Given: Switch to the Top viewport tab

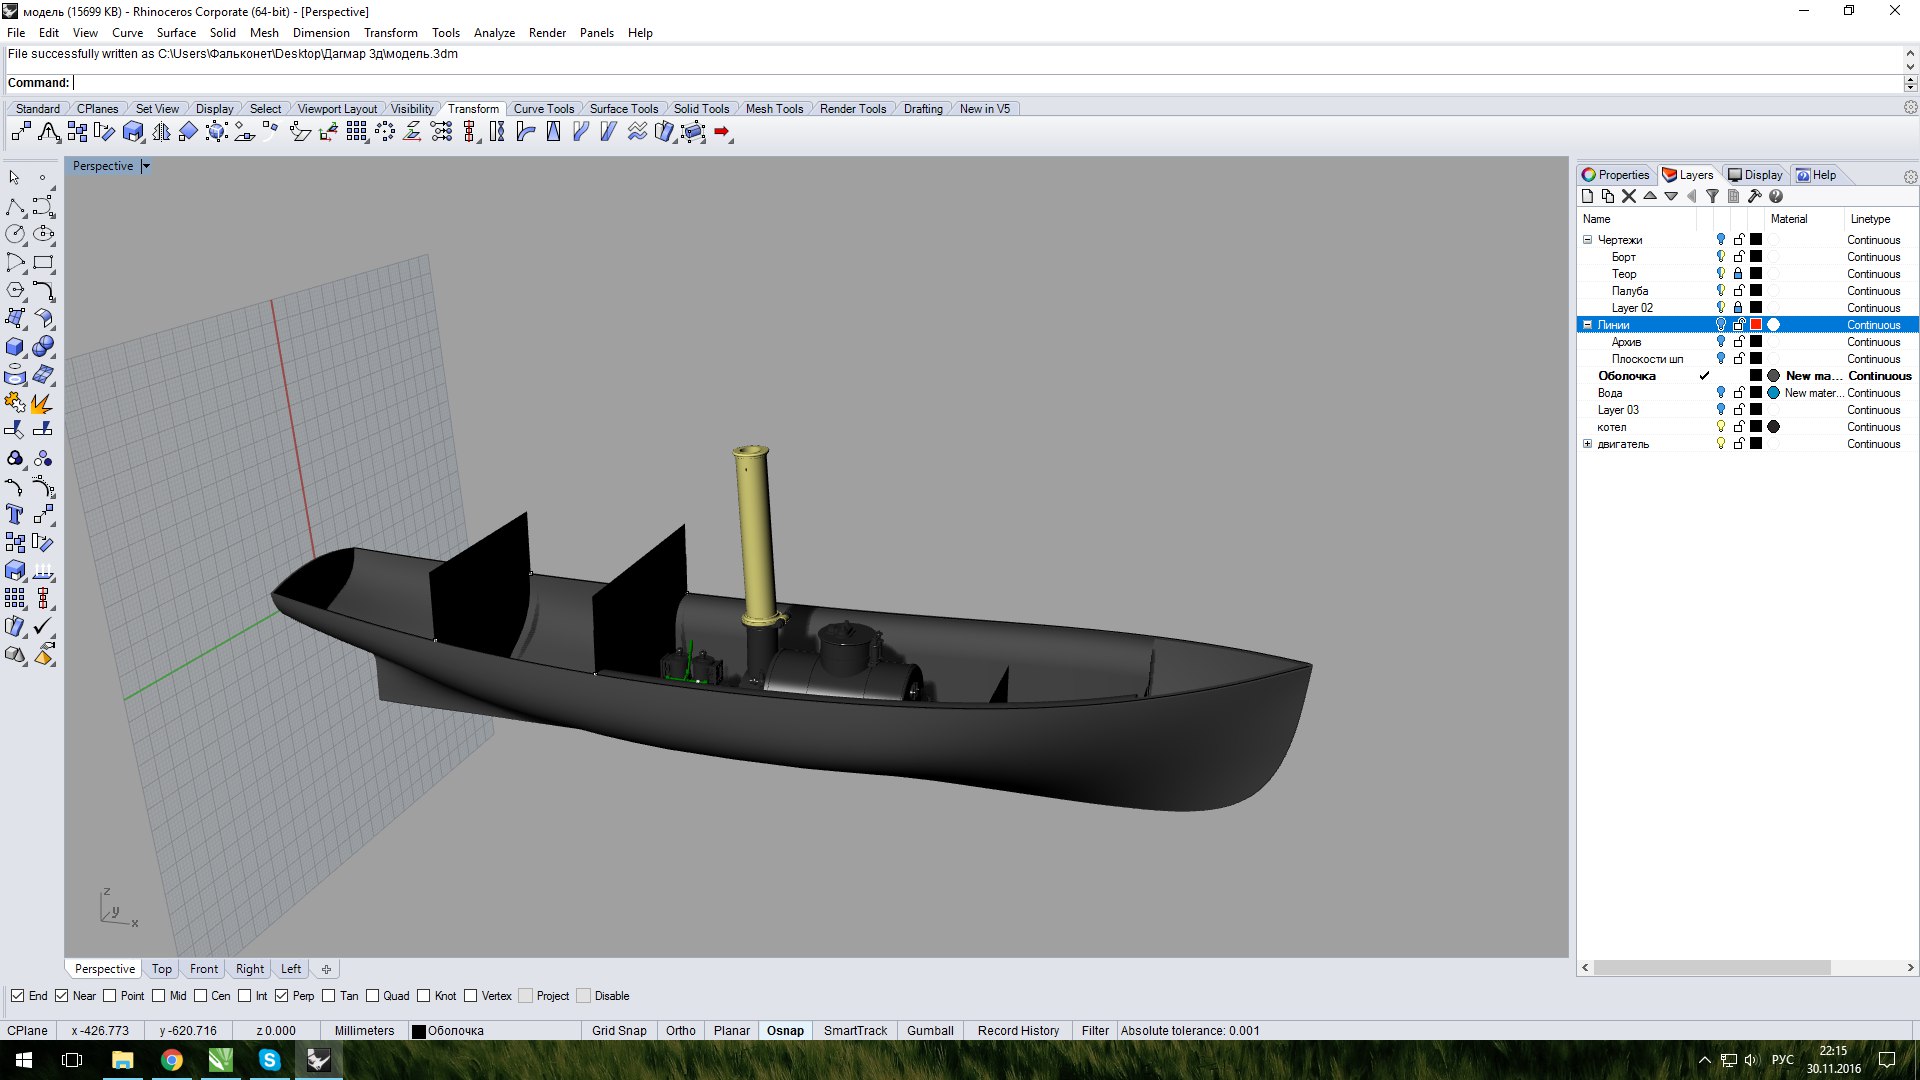Looking at the screenshot, I should [161, 969].
